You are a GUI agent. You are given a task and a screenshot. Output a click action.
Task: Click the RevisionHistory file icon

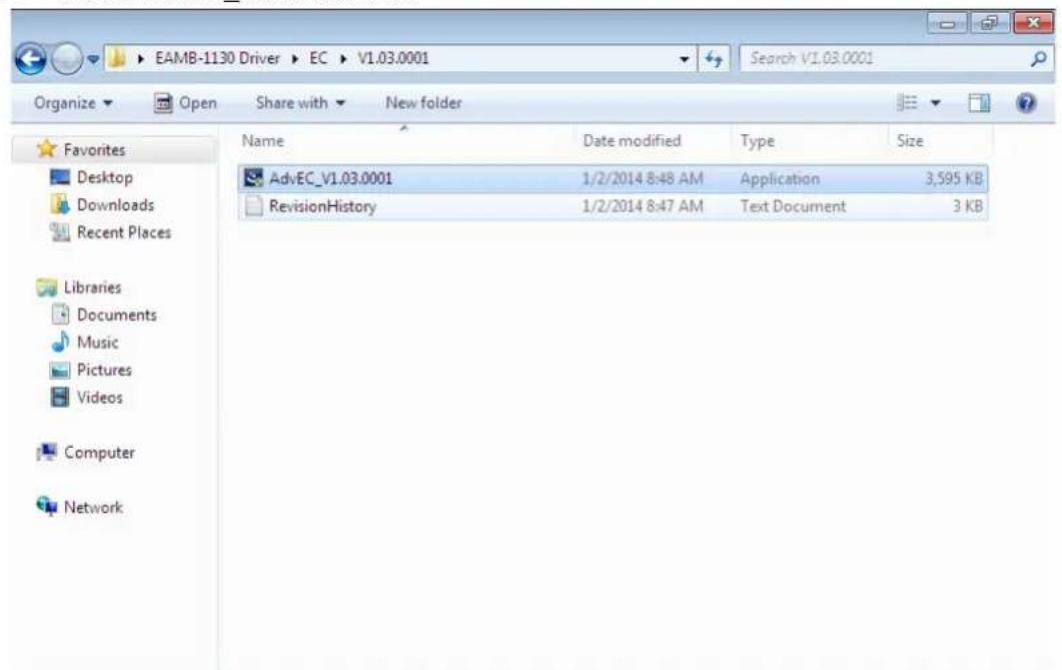pos(253,206)
